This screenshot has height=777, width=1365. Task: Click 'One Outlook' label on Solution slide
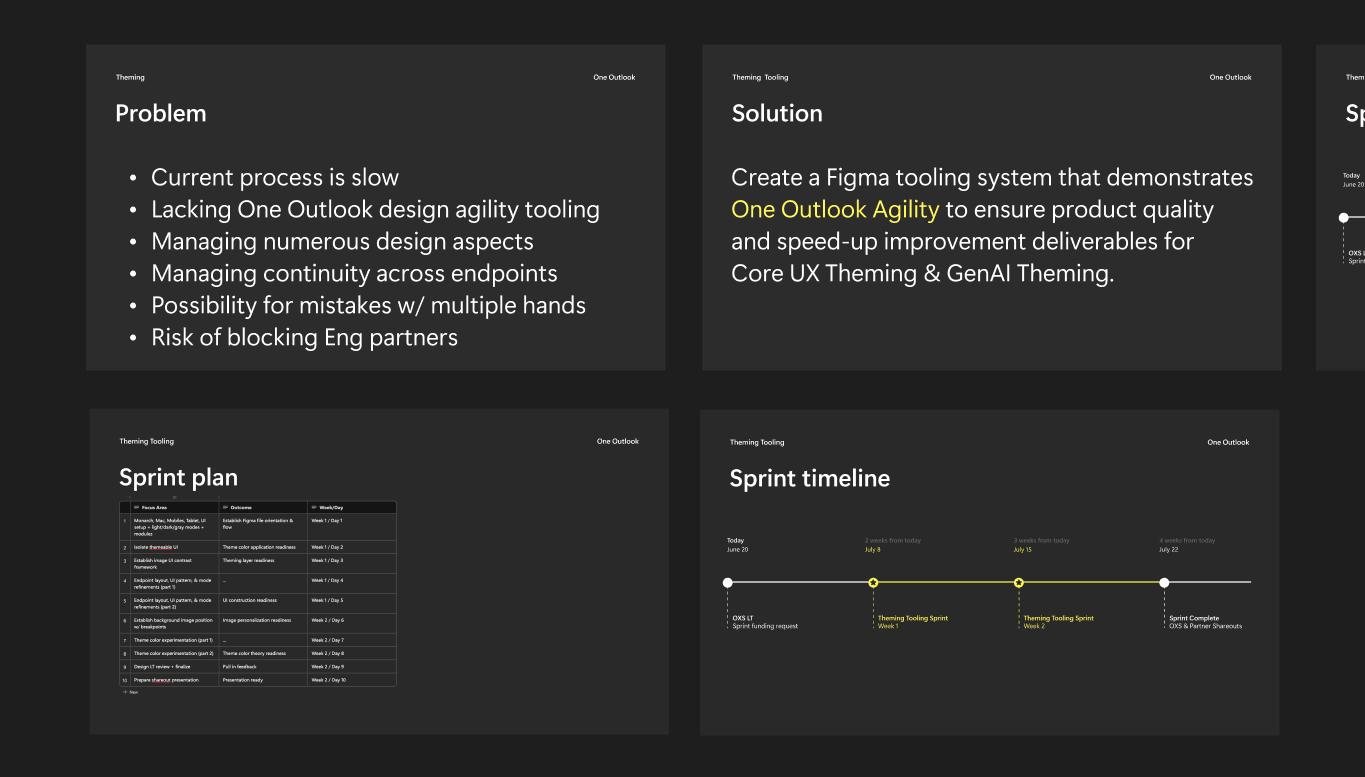tap(1230, 77)
